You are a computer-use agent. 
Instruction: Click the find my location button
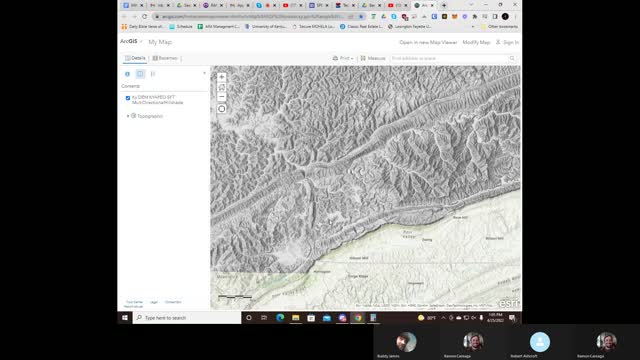[x=222, y=109]
